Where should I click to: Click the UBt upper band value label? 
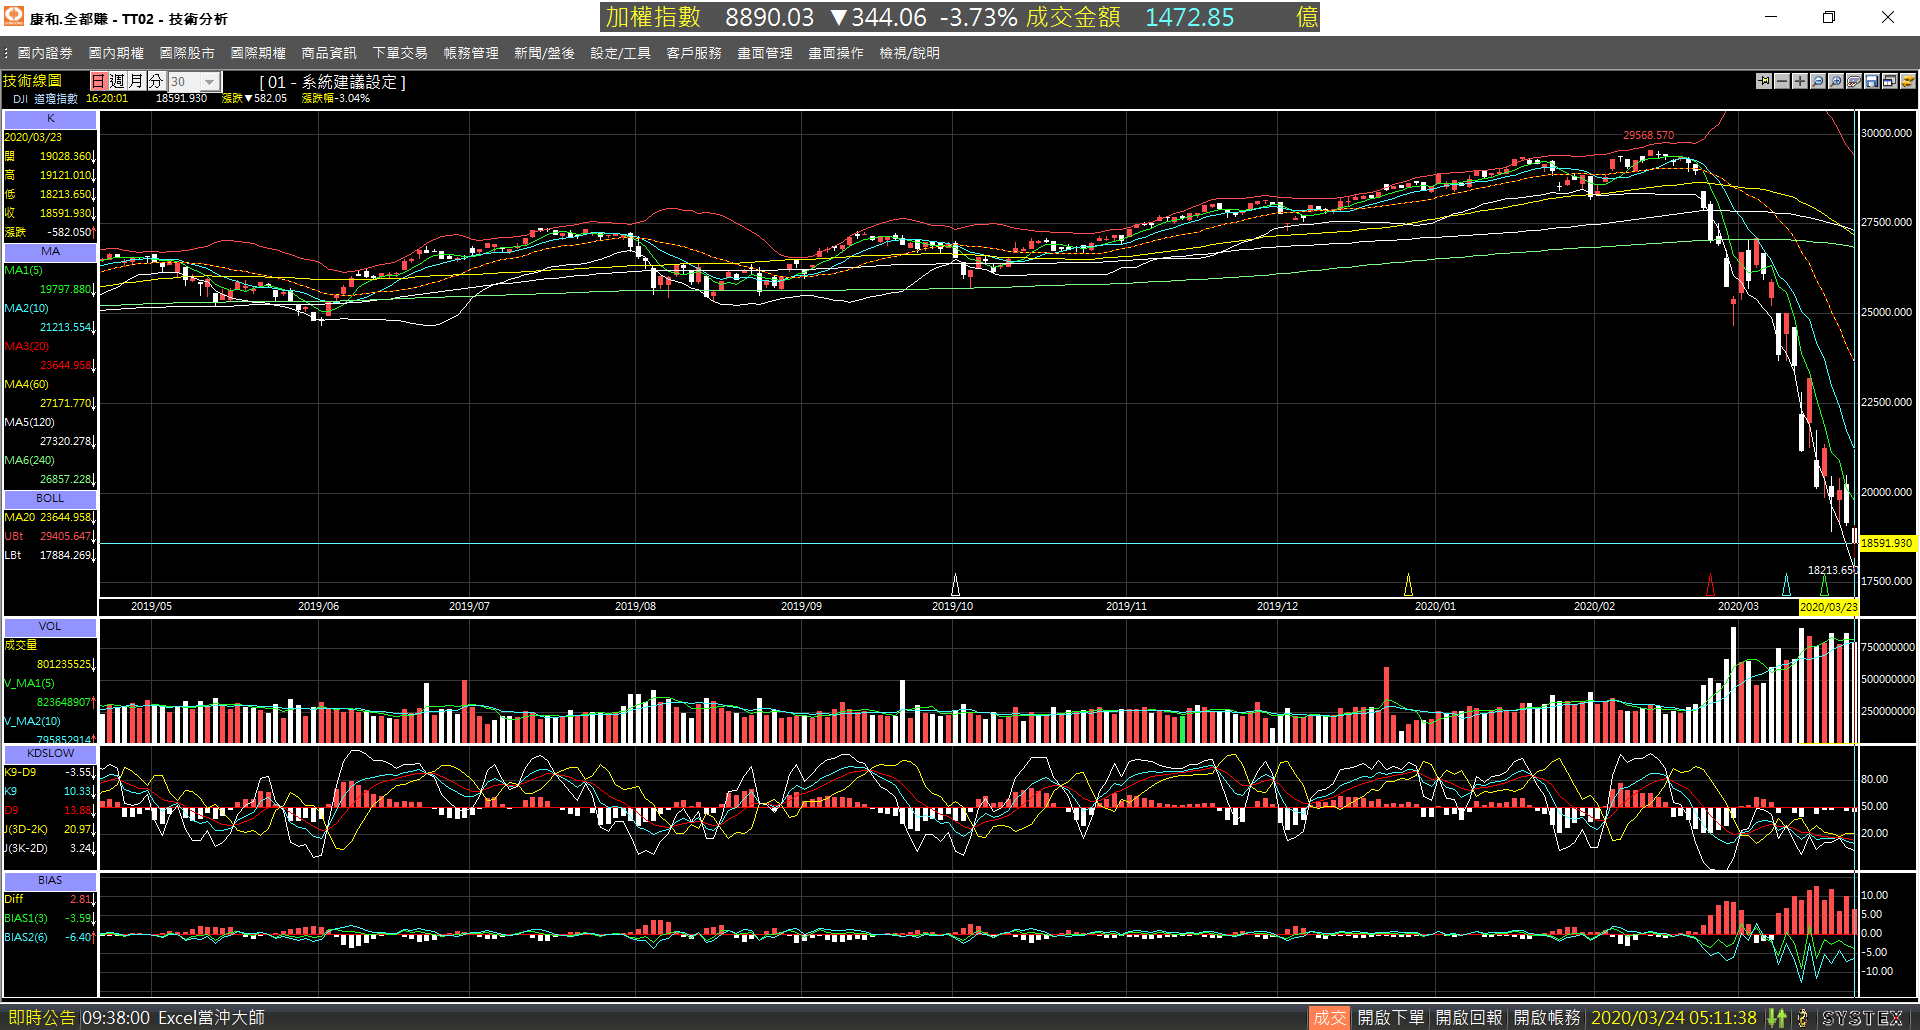tap(14, 537)
